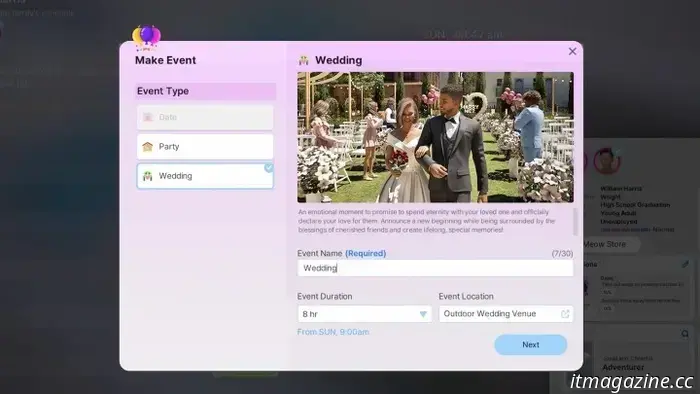This screenshot has width=700, height=394.
Task: Click the checkmark on the Wedding option
Action: tap(268, 168)
